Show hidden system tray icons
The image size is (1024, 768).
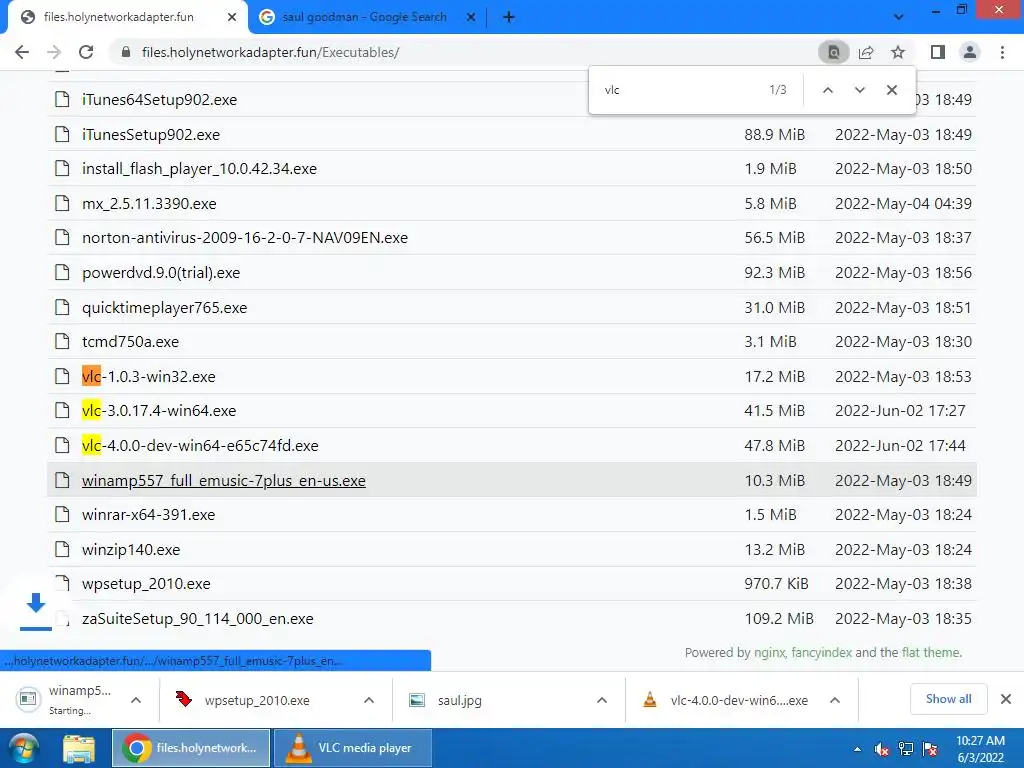857,749
